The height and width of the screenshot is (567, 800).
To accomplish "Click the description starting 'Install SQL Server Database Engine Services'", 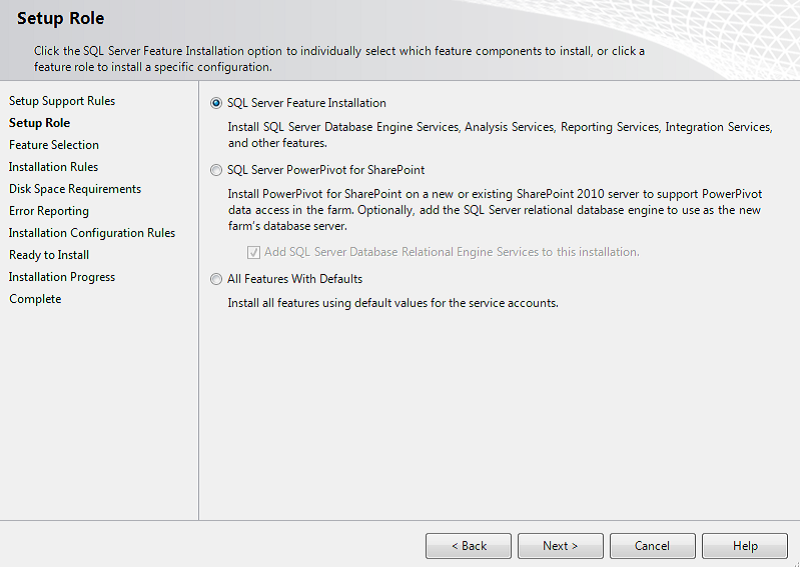I will [x=500, y=135].
